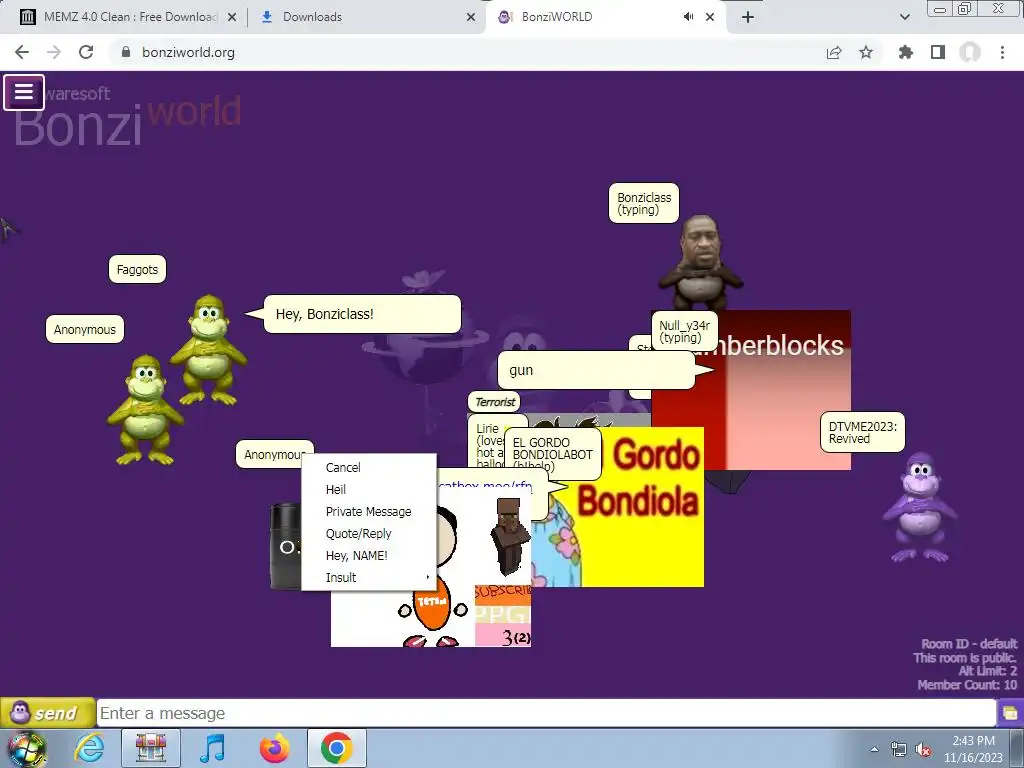Switch to Chrome taskbar button

(336, 748)
